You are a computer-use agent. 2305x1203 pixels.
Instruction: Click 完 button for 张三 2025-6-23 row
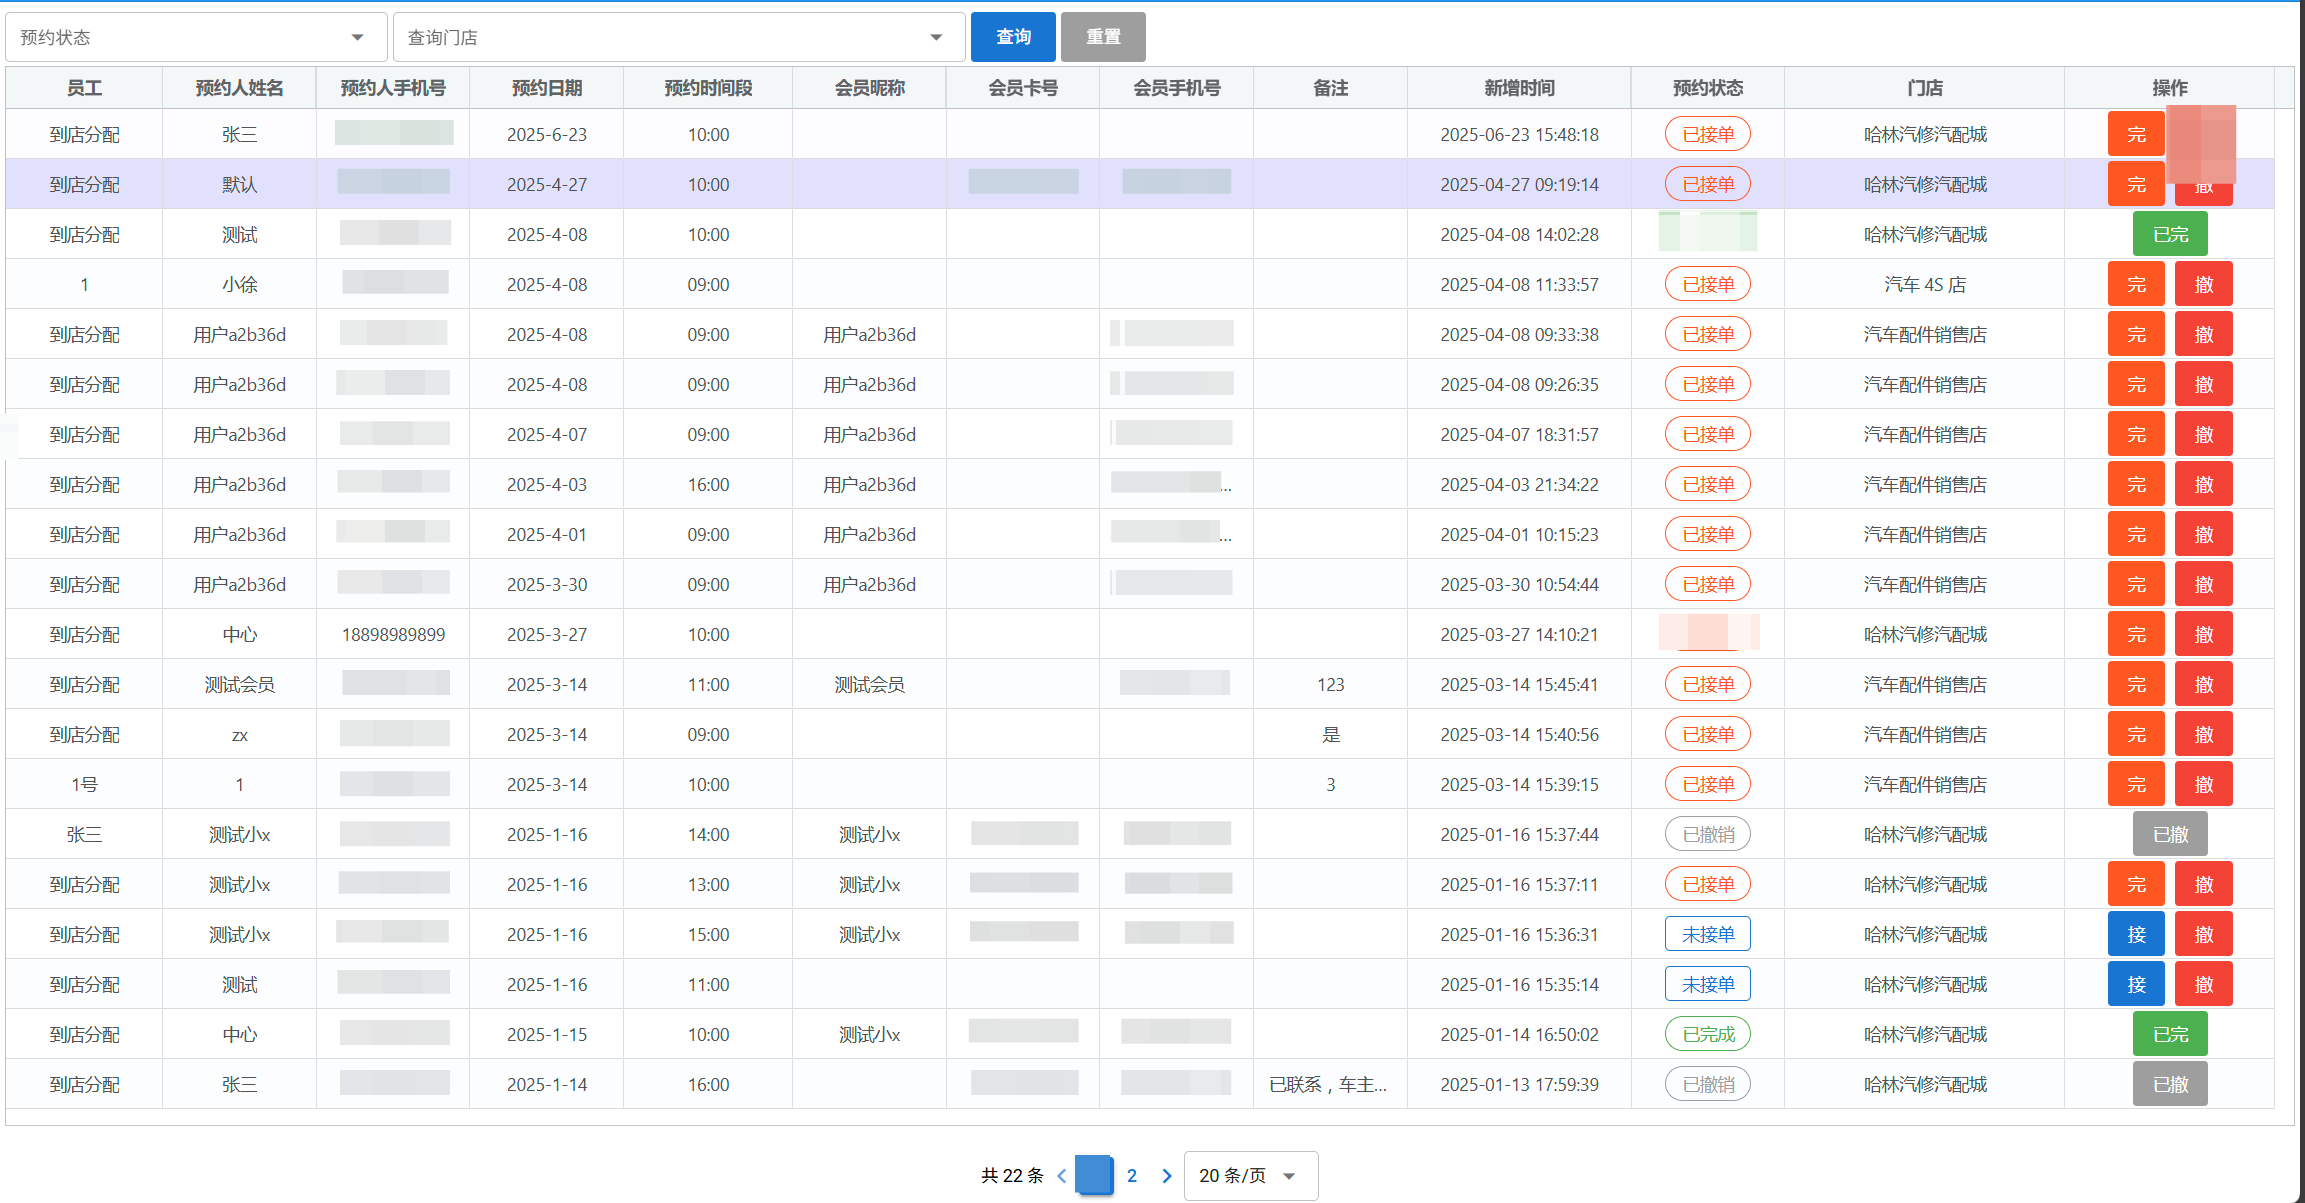coord(2136,134)
